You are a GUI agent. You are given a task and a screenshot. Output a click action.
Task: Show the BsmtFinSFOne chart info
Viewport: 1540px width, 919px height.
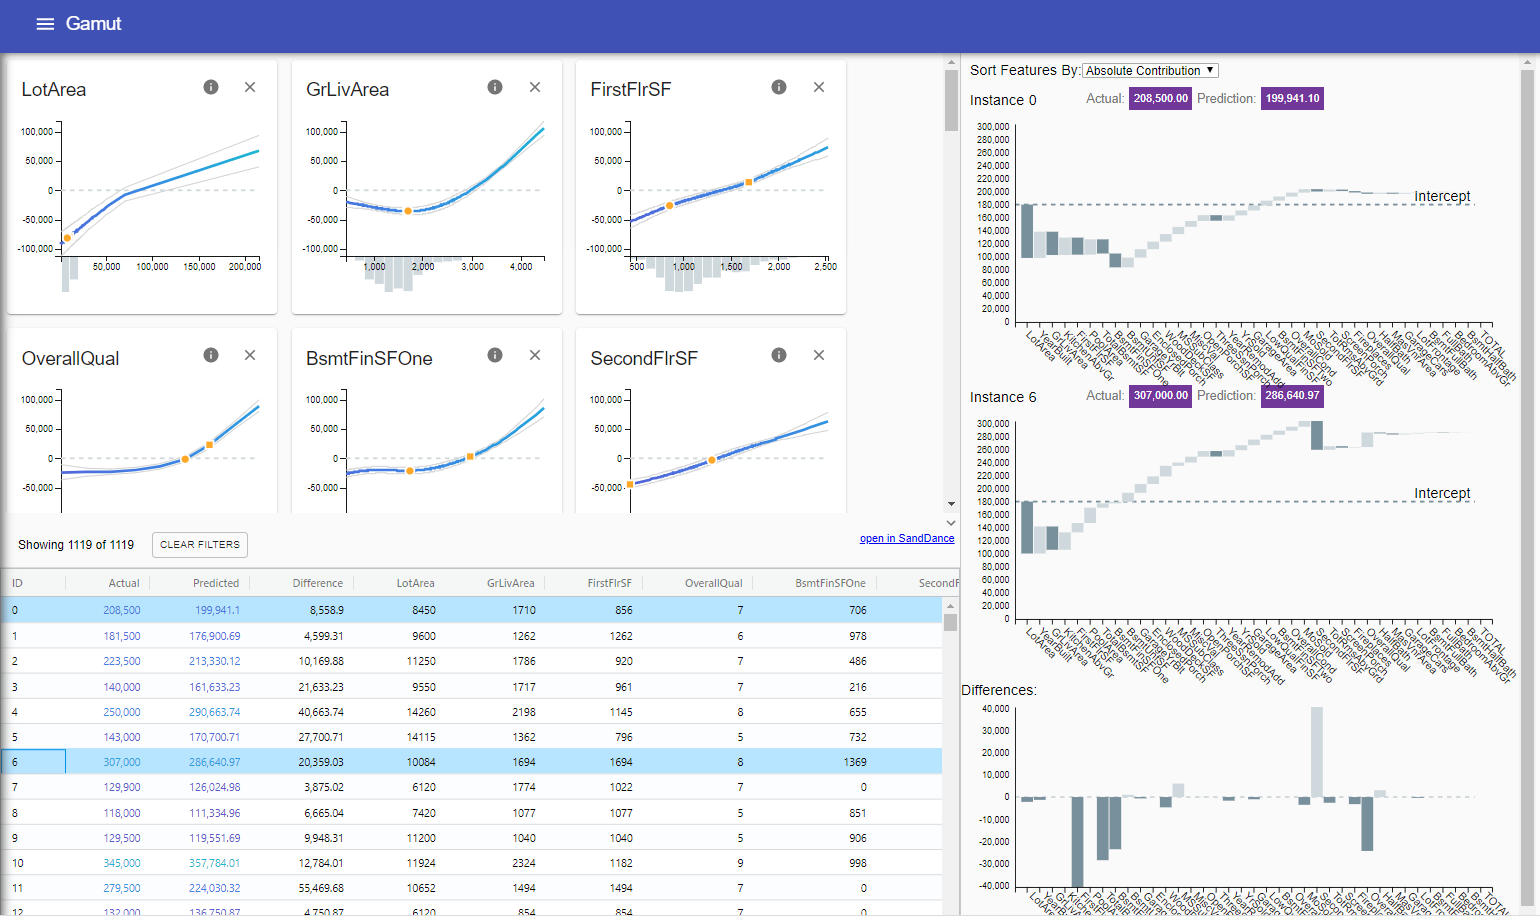click(495, 355)
